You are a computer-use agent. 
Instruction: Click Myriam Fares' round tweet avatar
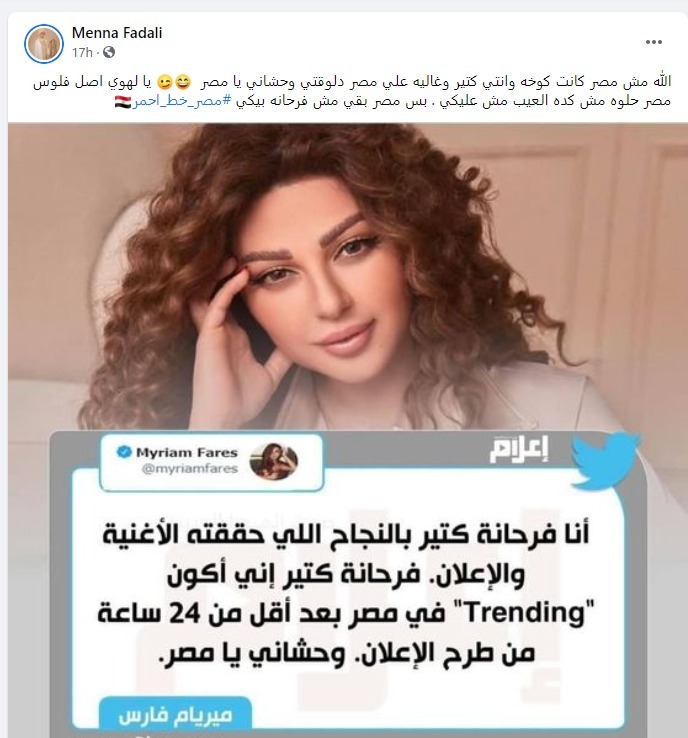tap(273, 461)
